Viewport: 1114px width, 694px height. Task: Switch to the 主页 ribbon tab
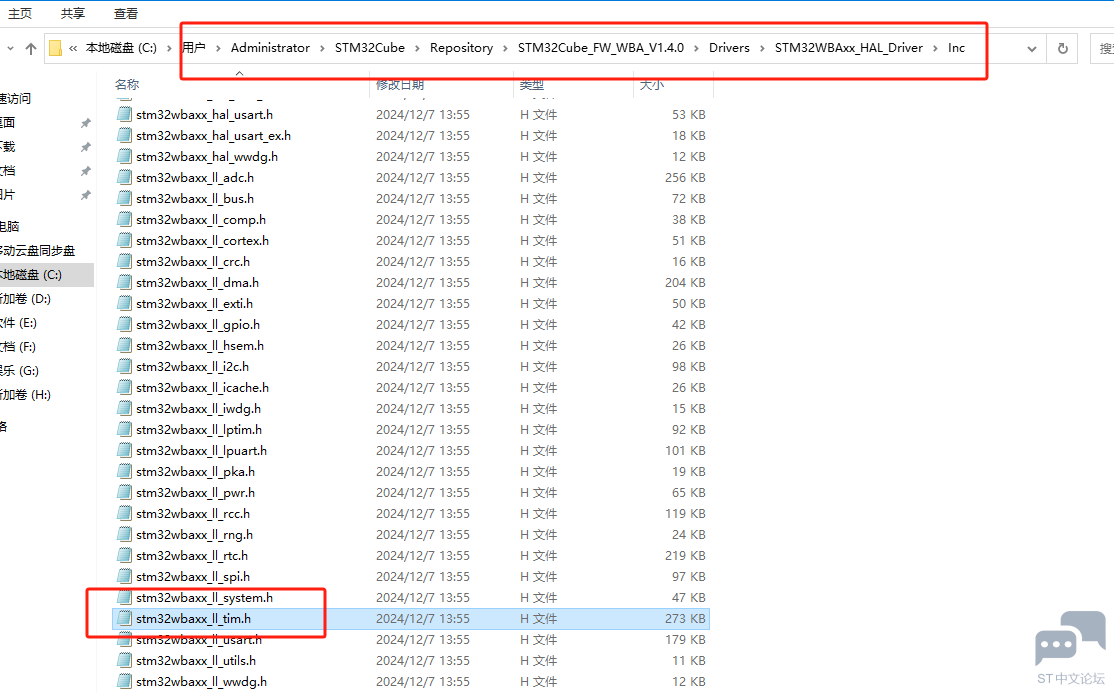click(x=20, y=13)
